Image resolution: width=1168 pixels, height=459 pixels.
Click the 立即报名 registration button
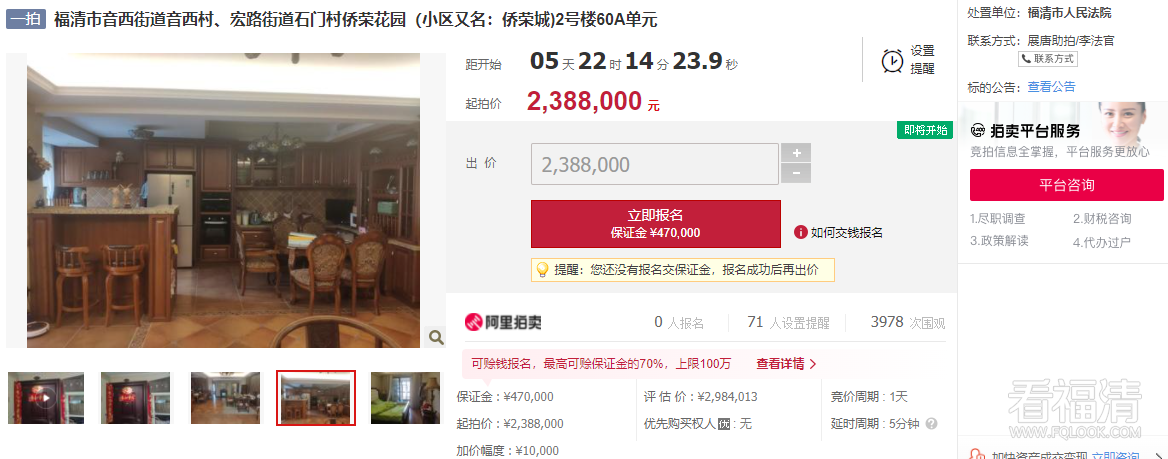656,224
